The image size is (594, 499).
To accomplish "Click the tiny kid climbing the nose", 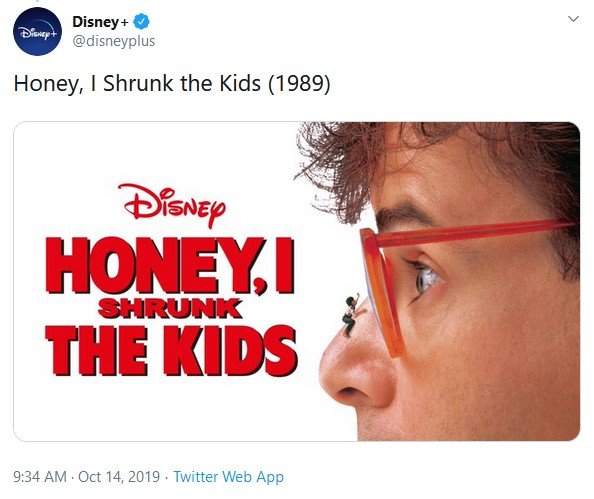I will coord(353,315).
